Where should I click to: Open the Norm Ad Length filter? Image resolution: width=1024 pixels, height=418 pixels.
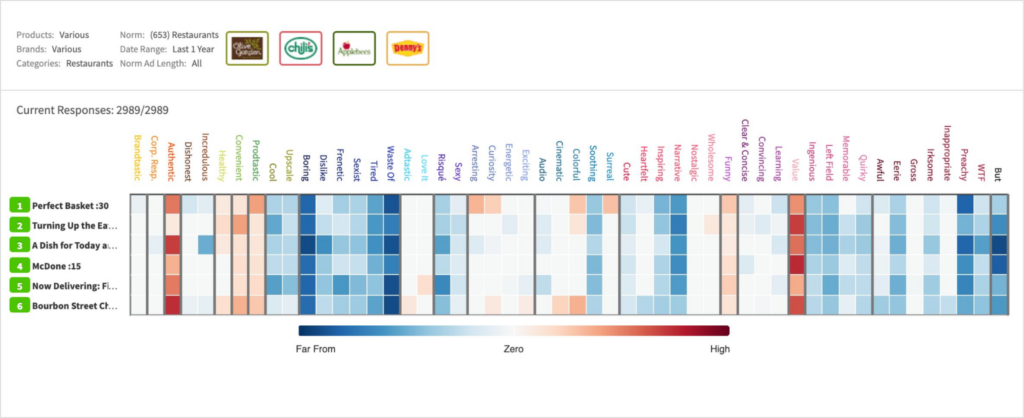[x=196, y=63]
